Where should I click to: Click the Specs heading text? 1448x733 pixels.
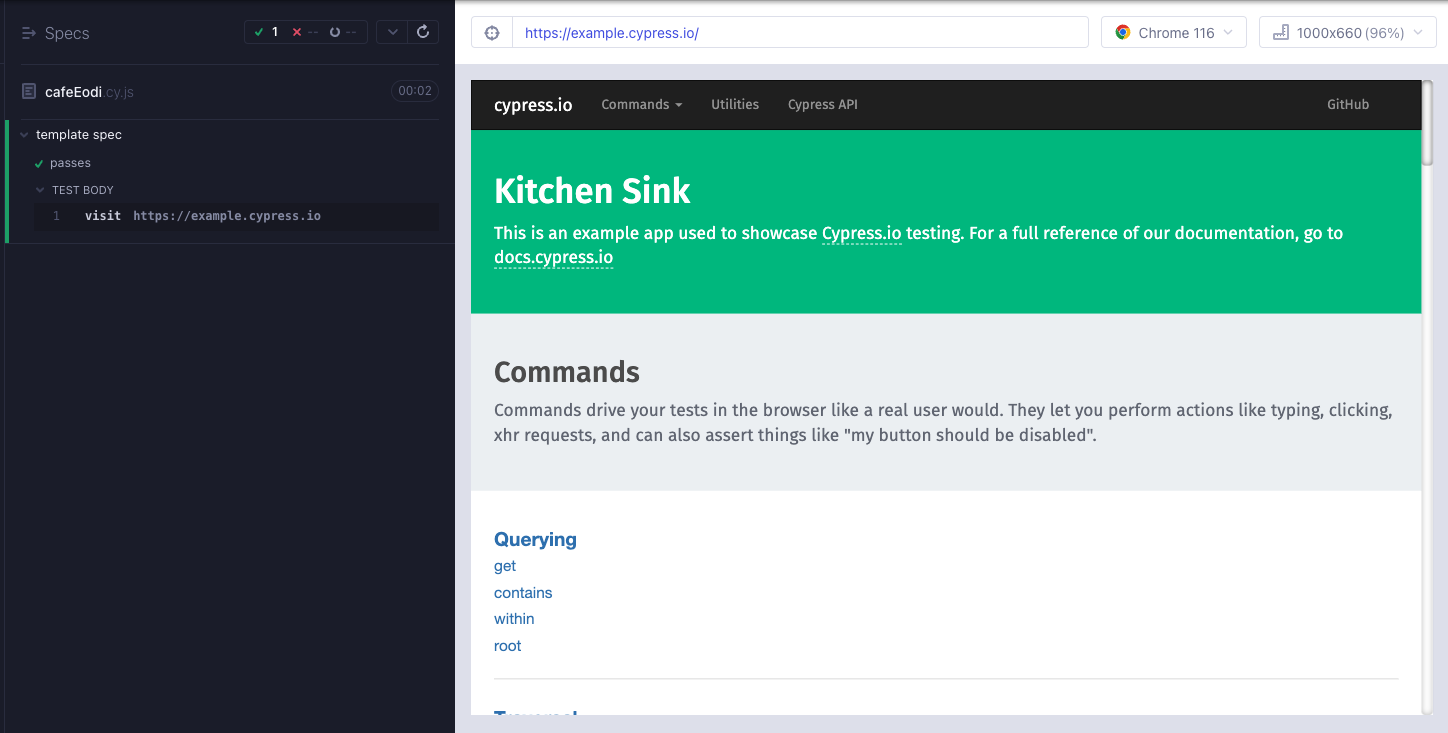point(67,33)
